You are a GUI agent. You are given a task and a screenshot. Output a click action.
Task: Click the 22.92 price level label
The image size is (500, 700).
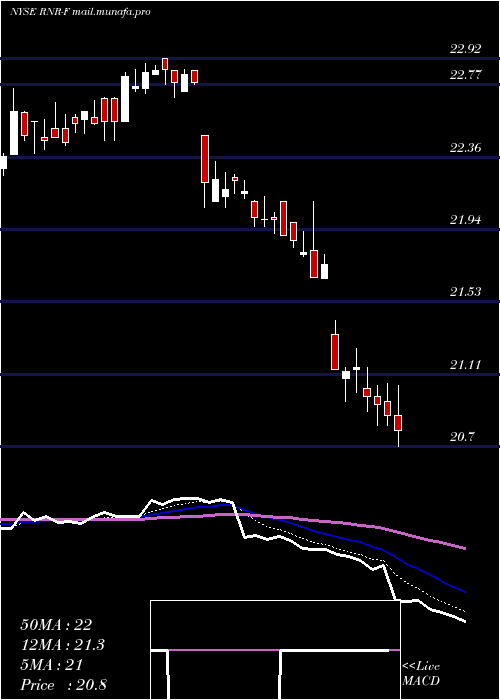click(466, 49)
